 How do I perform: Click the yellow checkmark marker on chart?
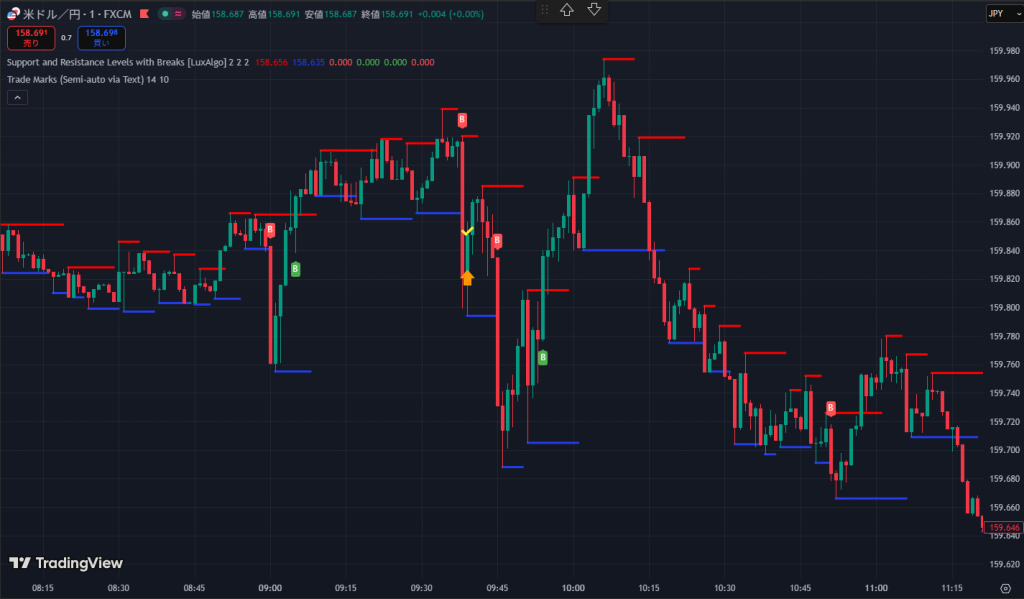(467, 231)
